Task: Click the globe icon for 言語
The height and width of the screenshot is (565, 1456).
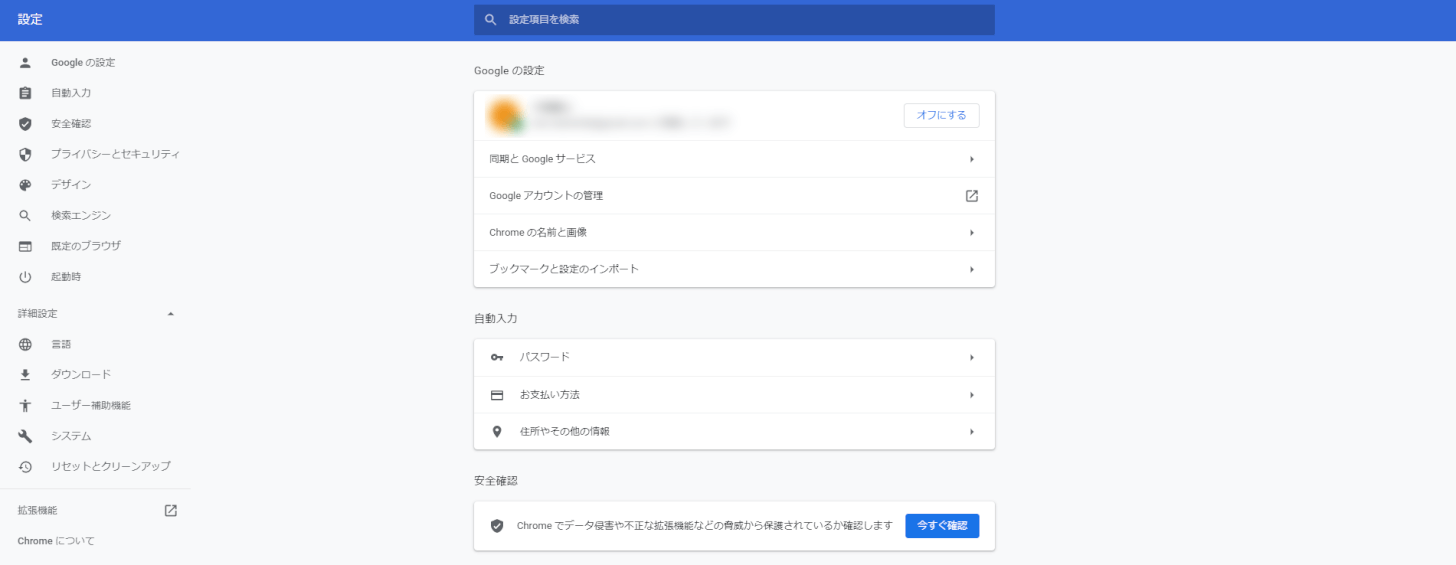Action: pos(25,344)
